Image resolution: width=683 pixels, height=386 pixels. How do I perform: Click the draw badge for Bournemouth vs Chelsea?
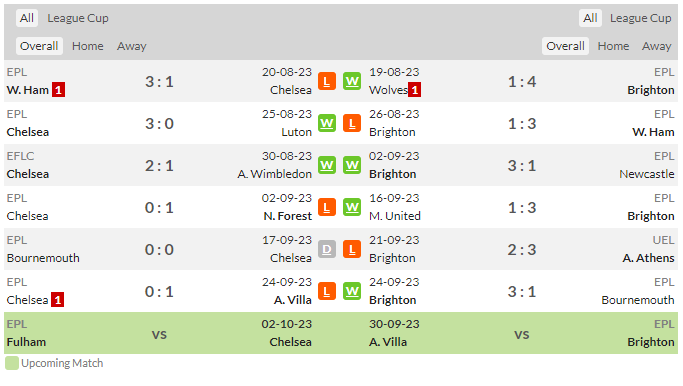click(327, 249)
